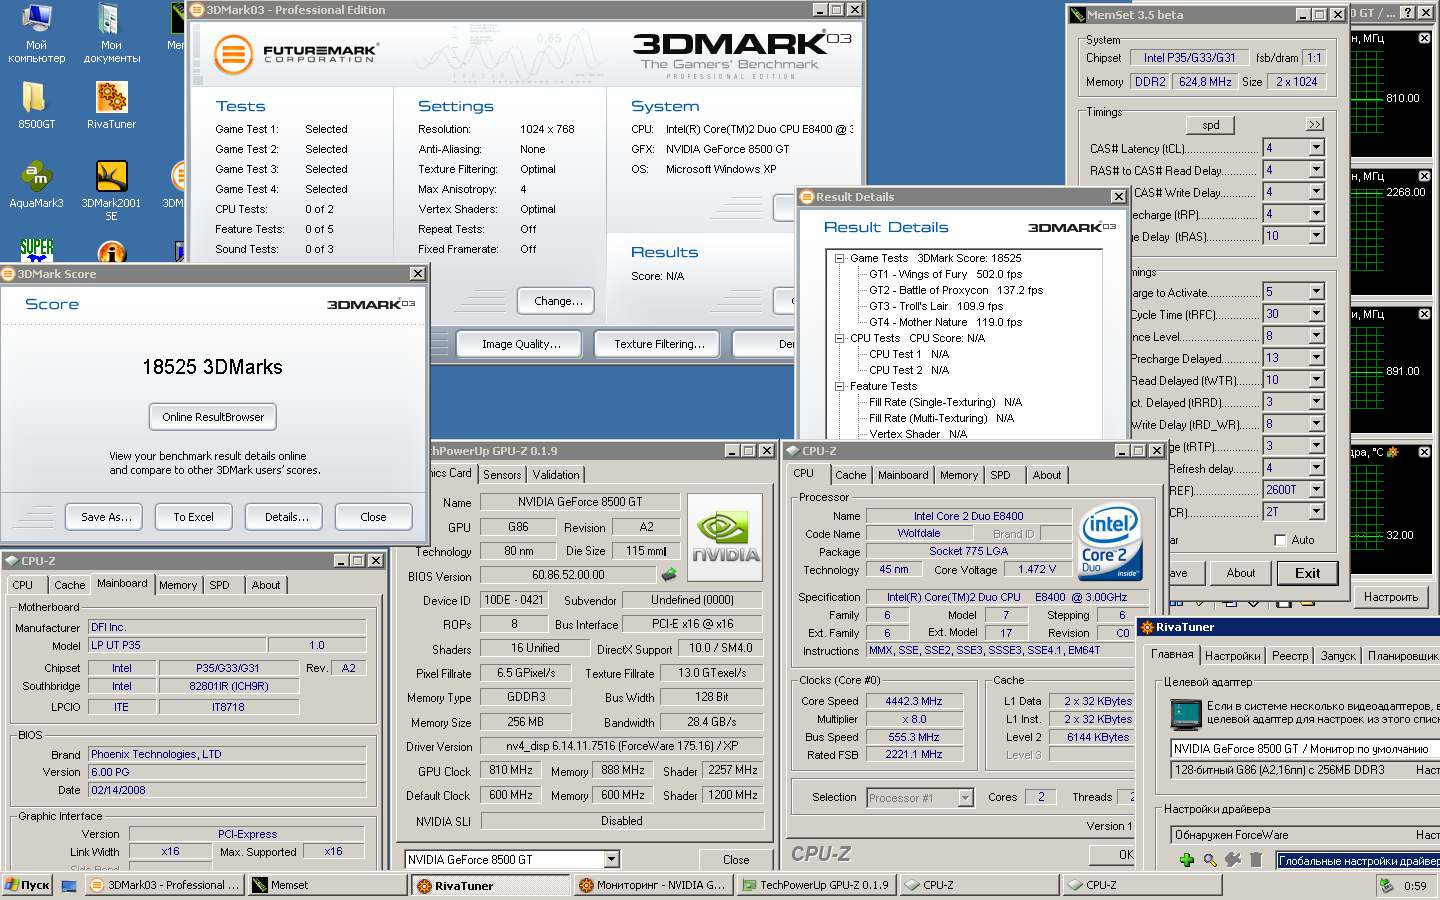Image resolution: width=1440 pixels, height=900 pixels.
Task: Click the system tray icon near clock
Action: (1386, 885)
